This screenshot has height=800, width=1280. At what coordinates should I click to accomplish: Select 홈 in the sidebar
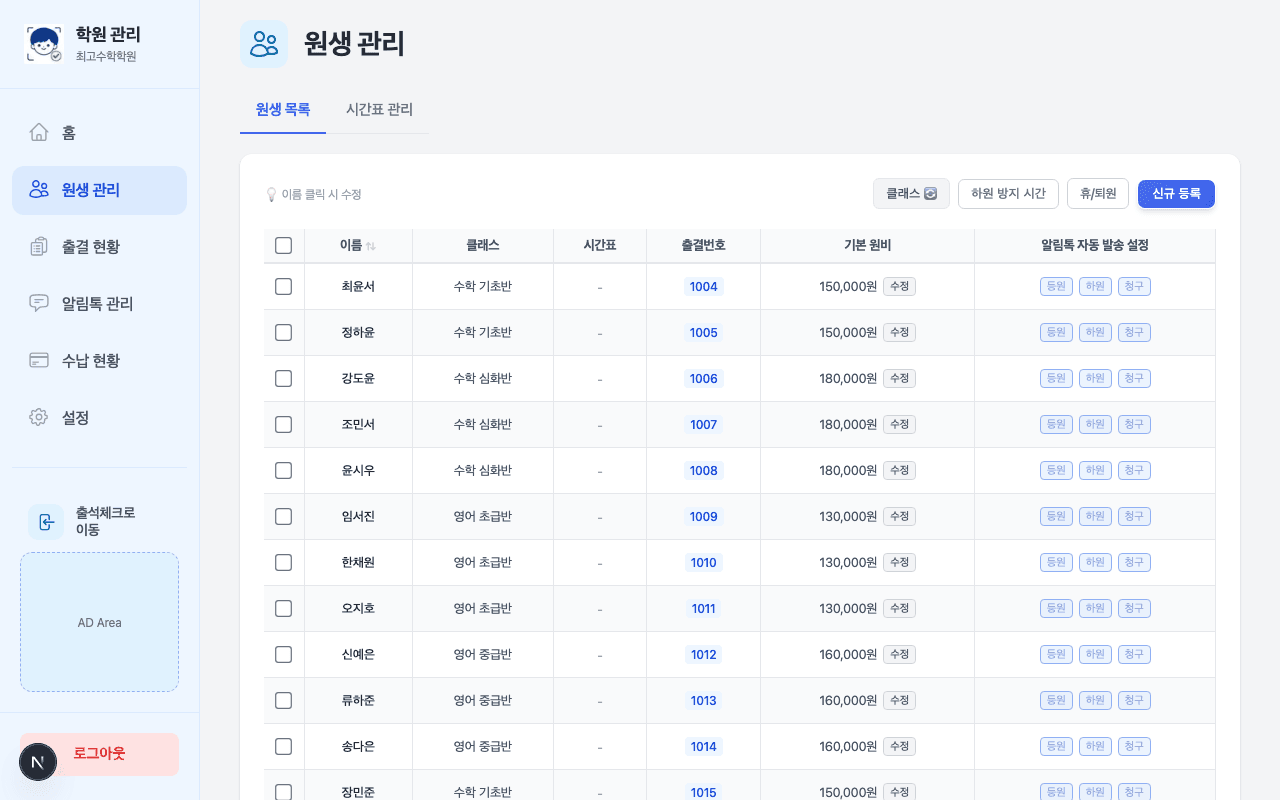tap(99, 132)
